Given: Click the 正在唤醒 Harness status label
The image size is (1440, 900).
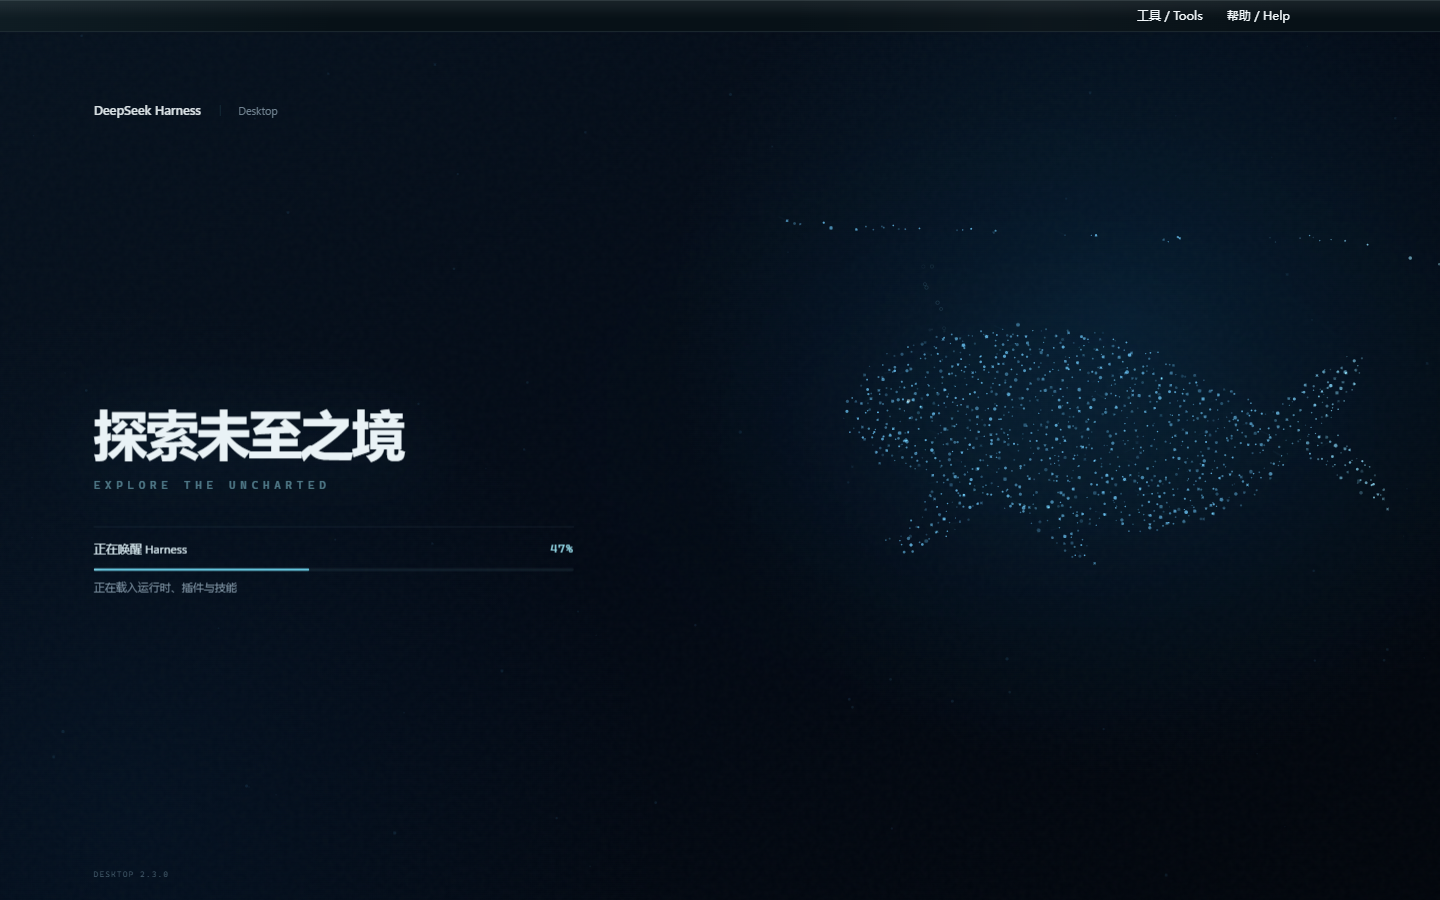Looking at the screenshot, I should coord(140,549).
